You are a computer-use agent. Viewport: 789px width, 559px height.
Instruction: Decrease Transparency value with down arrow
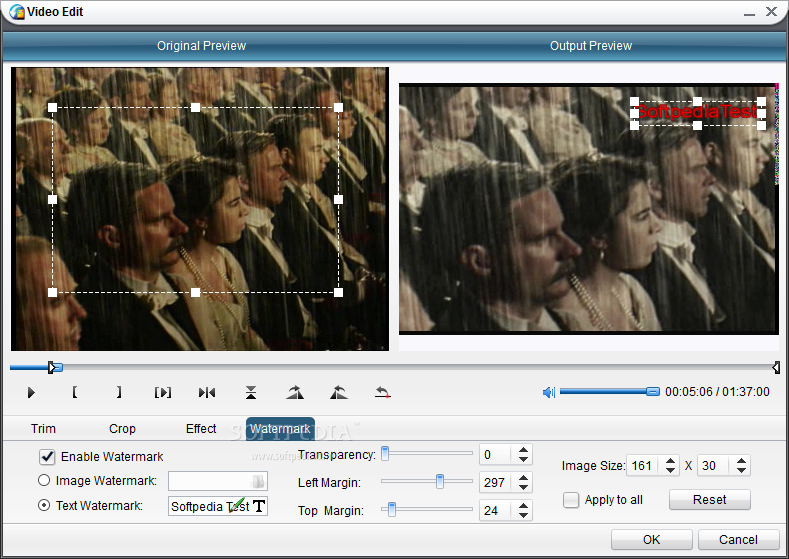(523, 459)
